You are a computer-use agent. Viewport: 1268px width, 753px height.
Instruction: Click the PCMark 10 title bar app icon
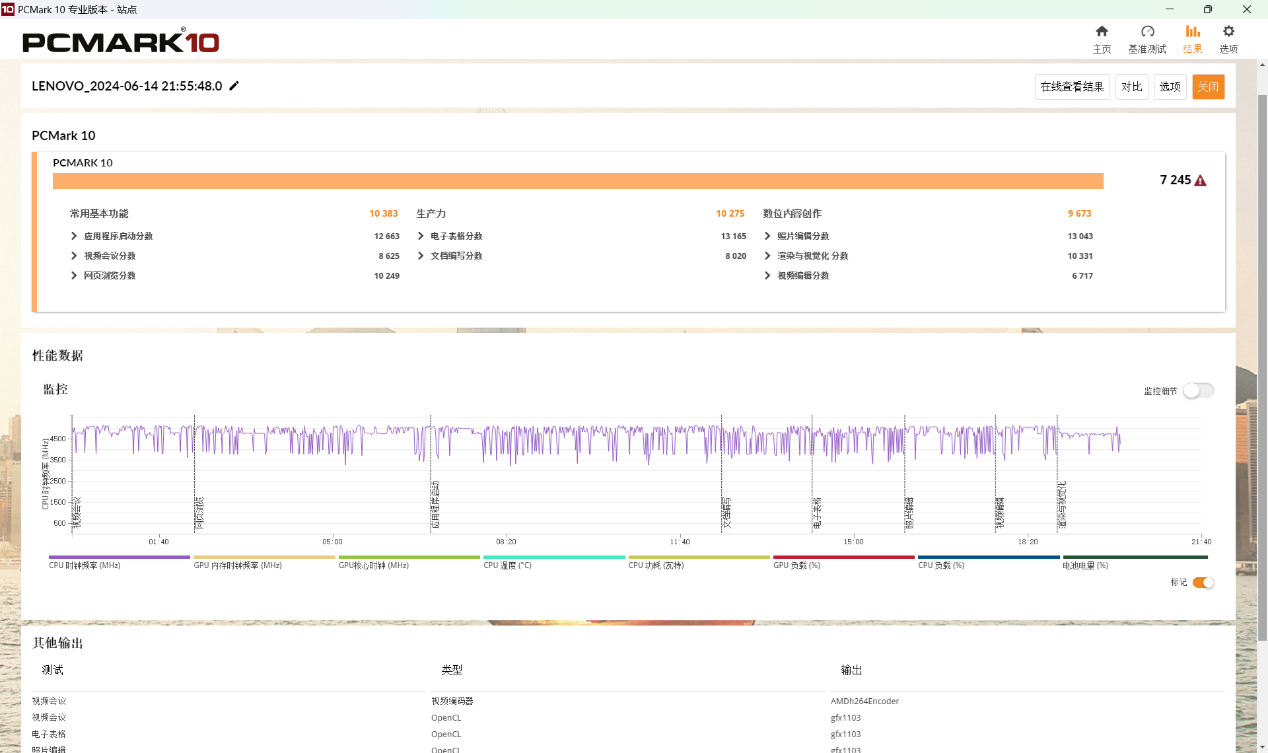(8, 8)
